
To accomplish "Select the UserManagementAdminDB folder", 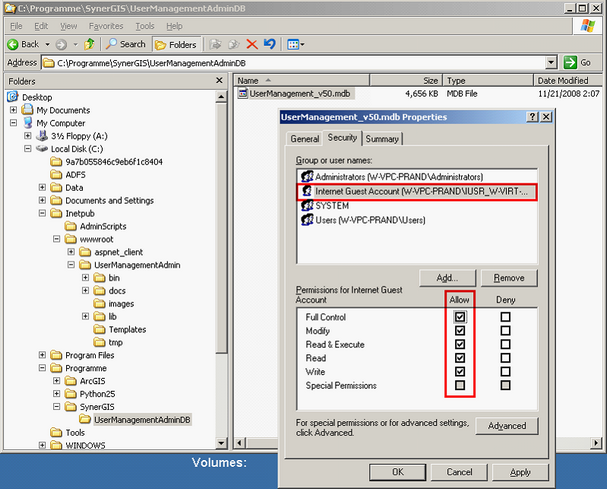I will click(x=135, y=420).
